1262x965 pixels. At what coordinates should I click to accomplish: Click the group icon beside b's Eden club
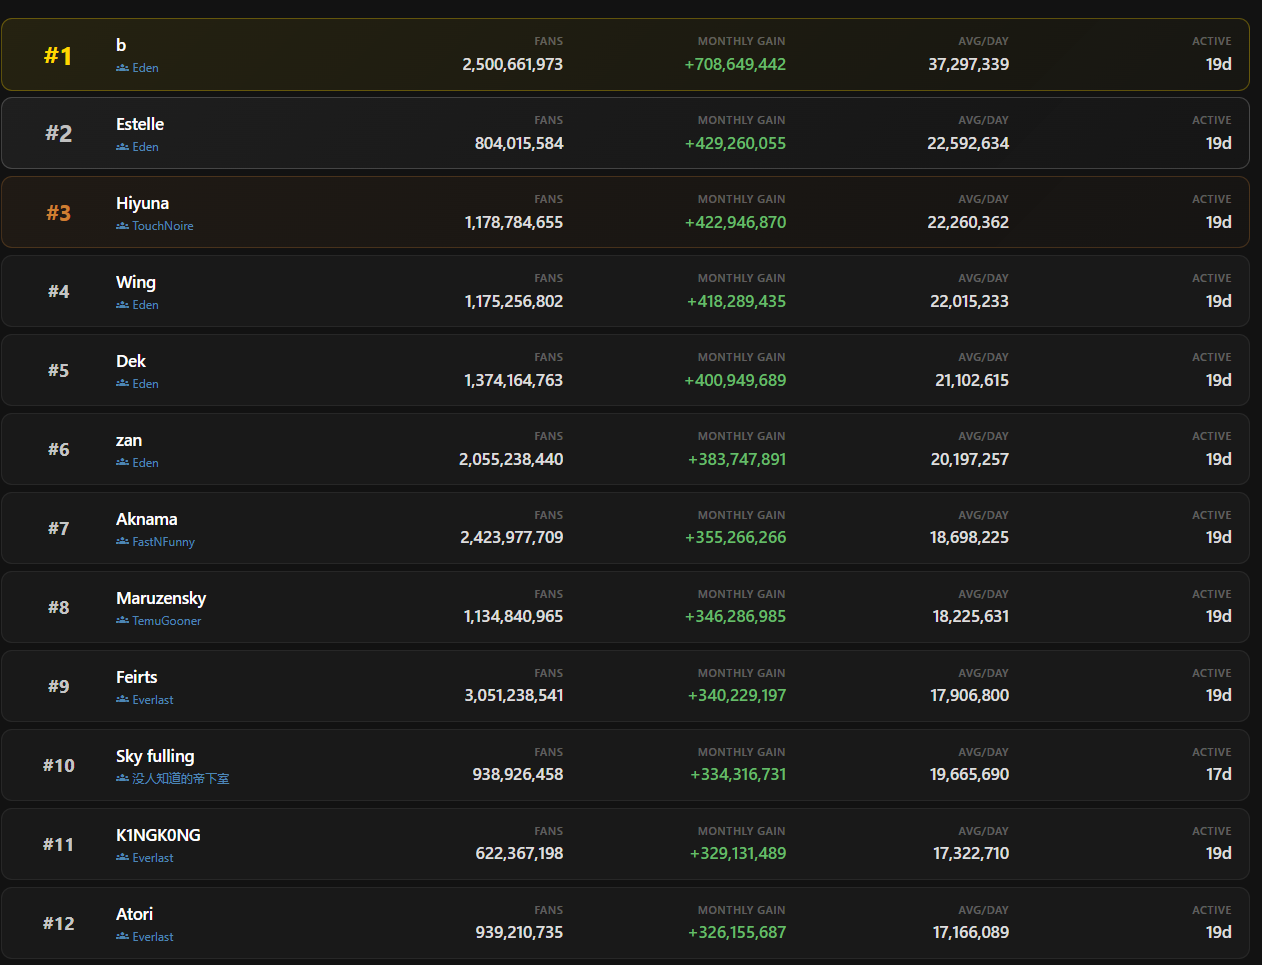click(x=122, y=68)
